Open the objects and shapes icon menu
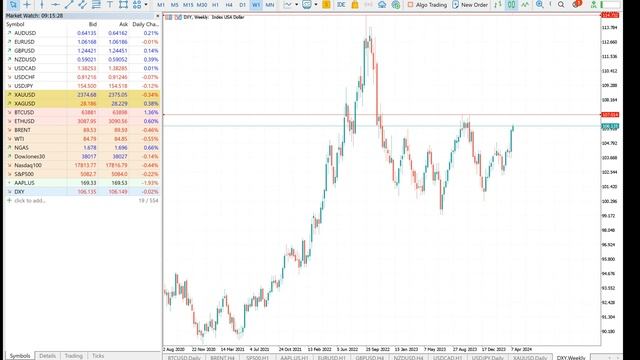The width and height of the screenshot is (640, 360). (x=137, y=4)
